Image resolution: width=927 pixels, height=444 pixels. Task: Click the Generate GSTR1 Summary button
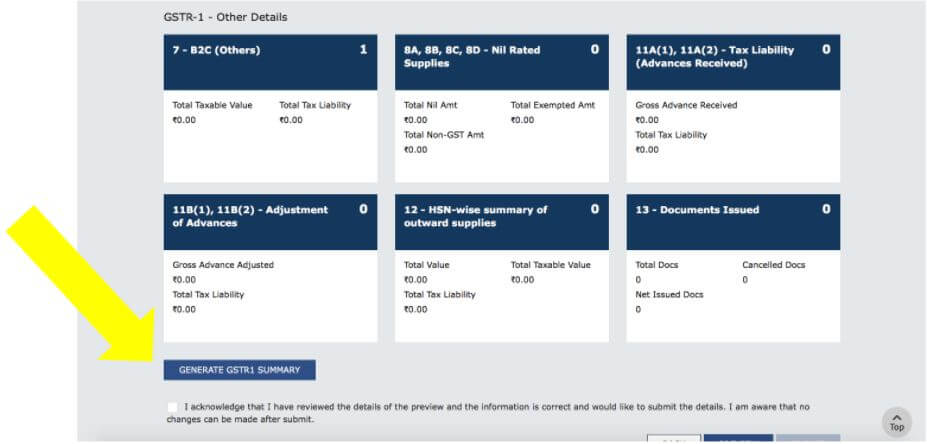click(239, 370)
